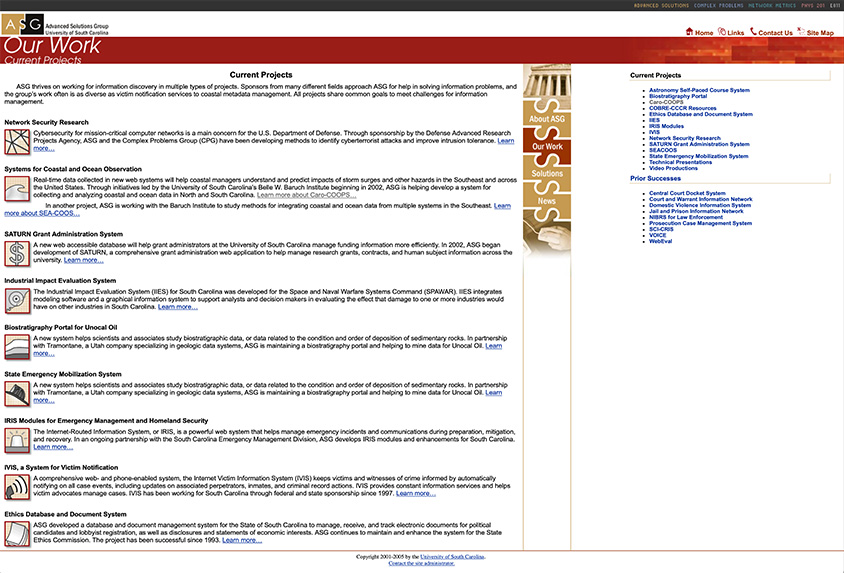The height and width of the screenshot is (573, 844).
Task: Open Ethics Database and Document System sidebar link
Action: point(701,114)
